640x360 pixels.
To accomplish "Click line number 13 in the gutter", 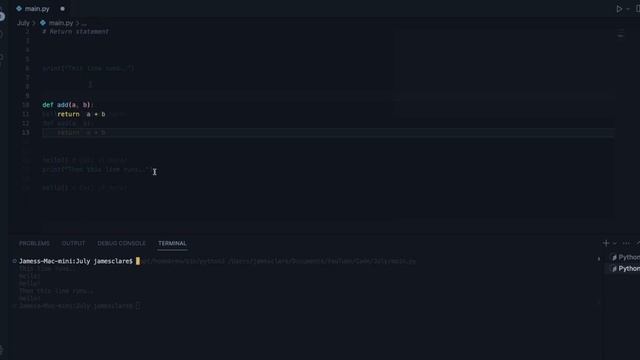I will pyautogui.click(x=25, y=132).
